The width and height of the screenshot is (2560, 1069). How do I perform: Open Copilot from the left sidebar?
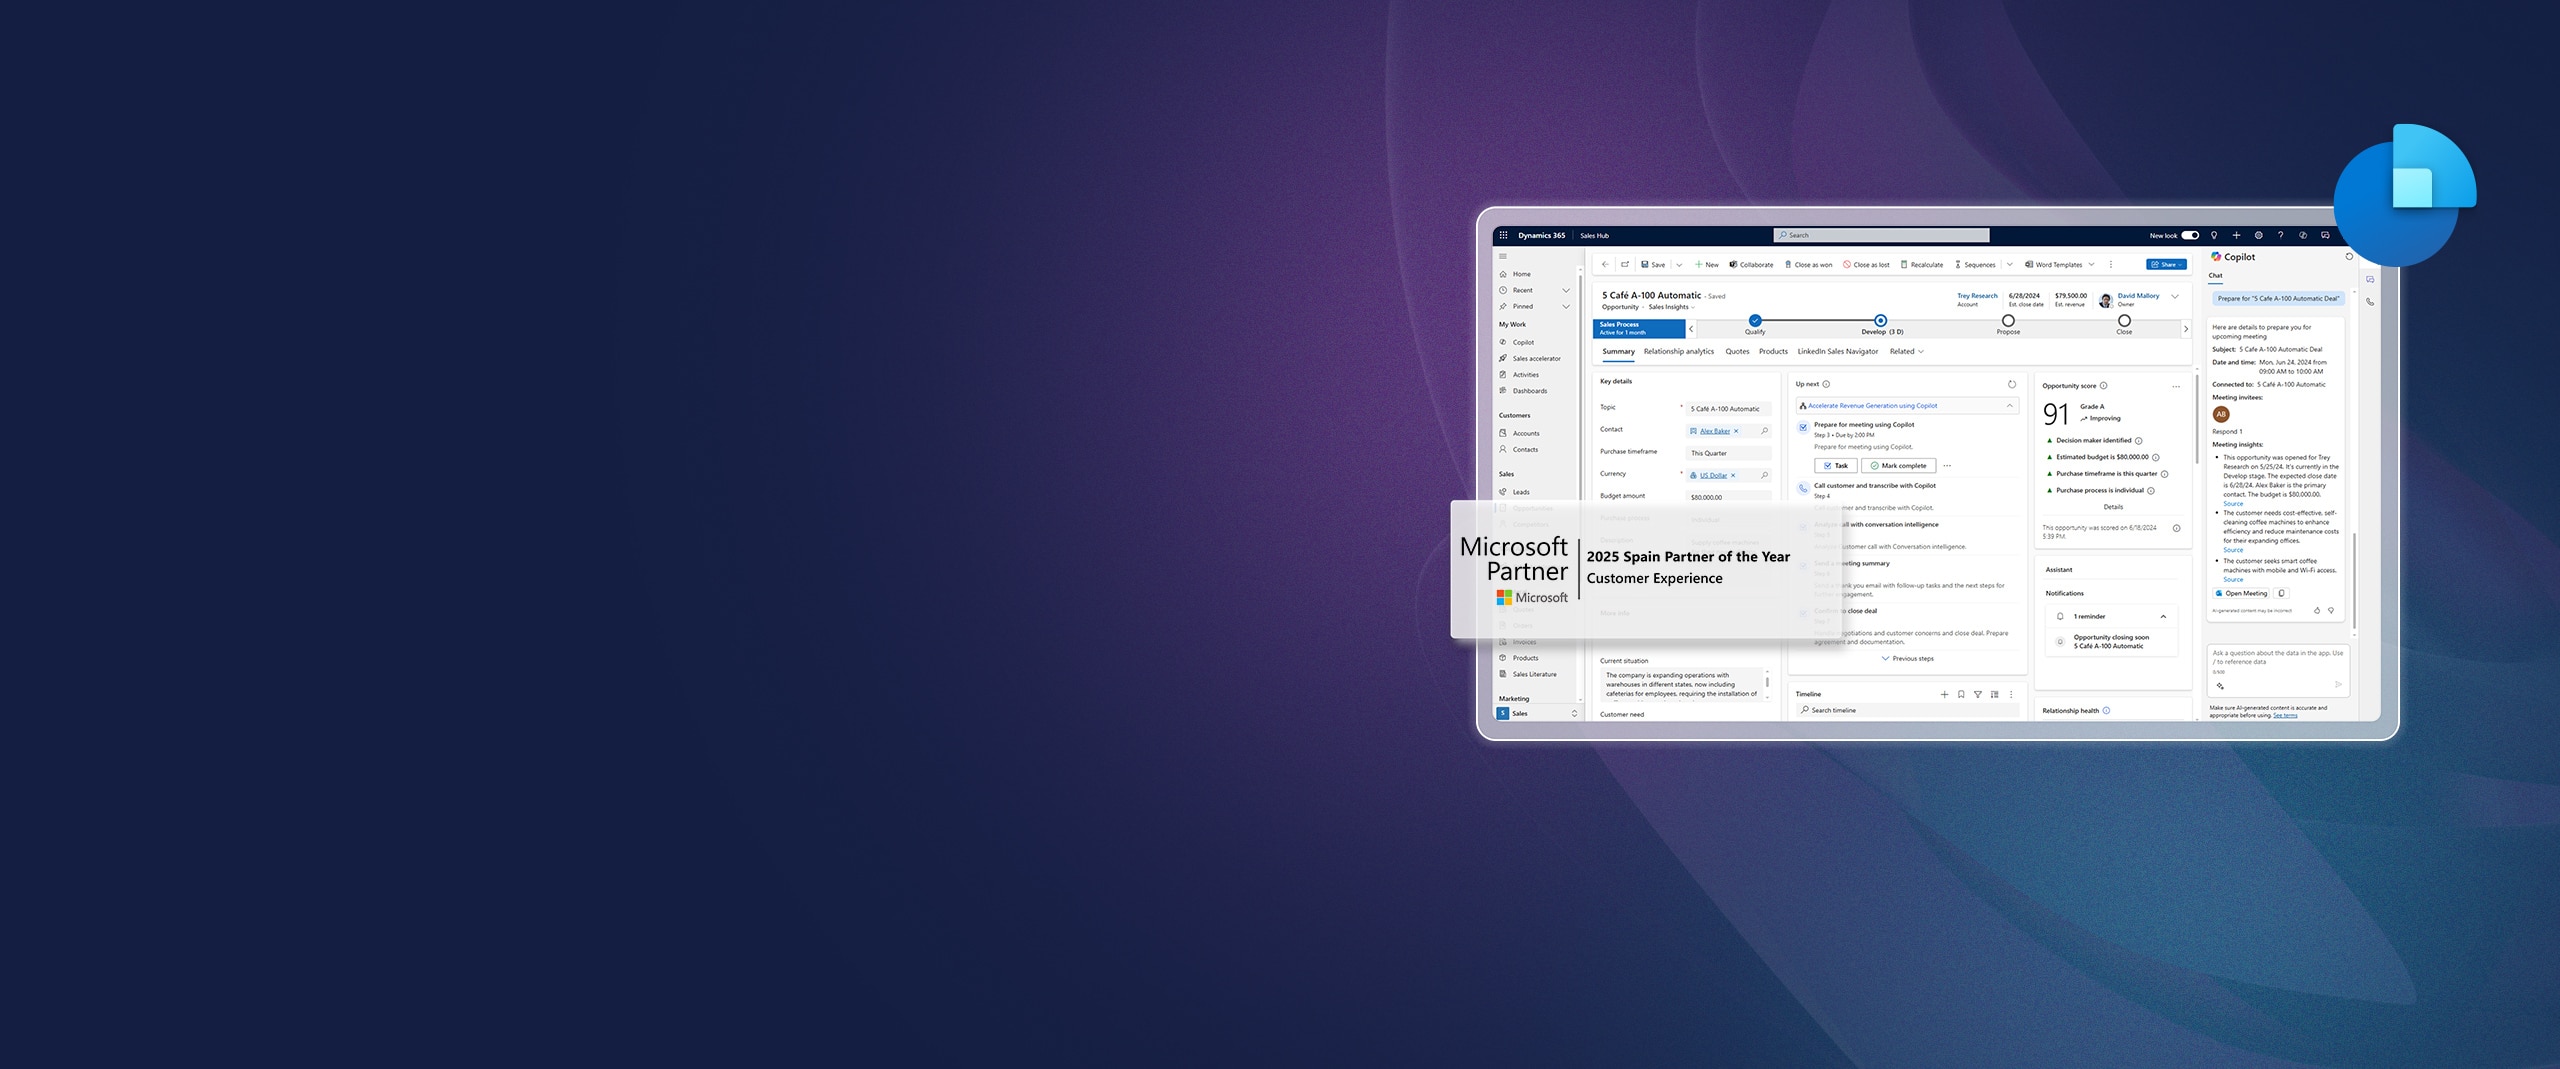point(1523,343)
